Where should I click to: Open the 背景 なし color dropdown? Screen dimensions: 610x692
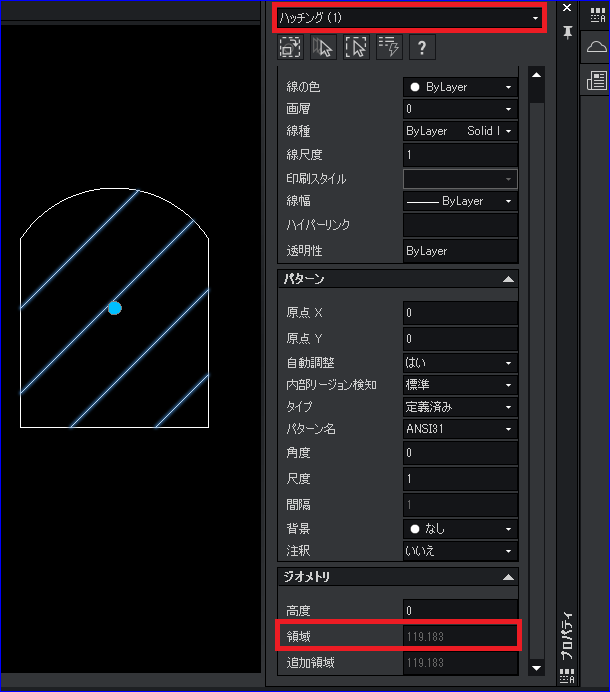click(x=460, y=529)
